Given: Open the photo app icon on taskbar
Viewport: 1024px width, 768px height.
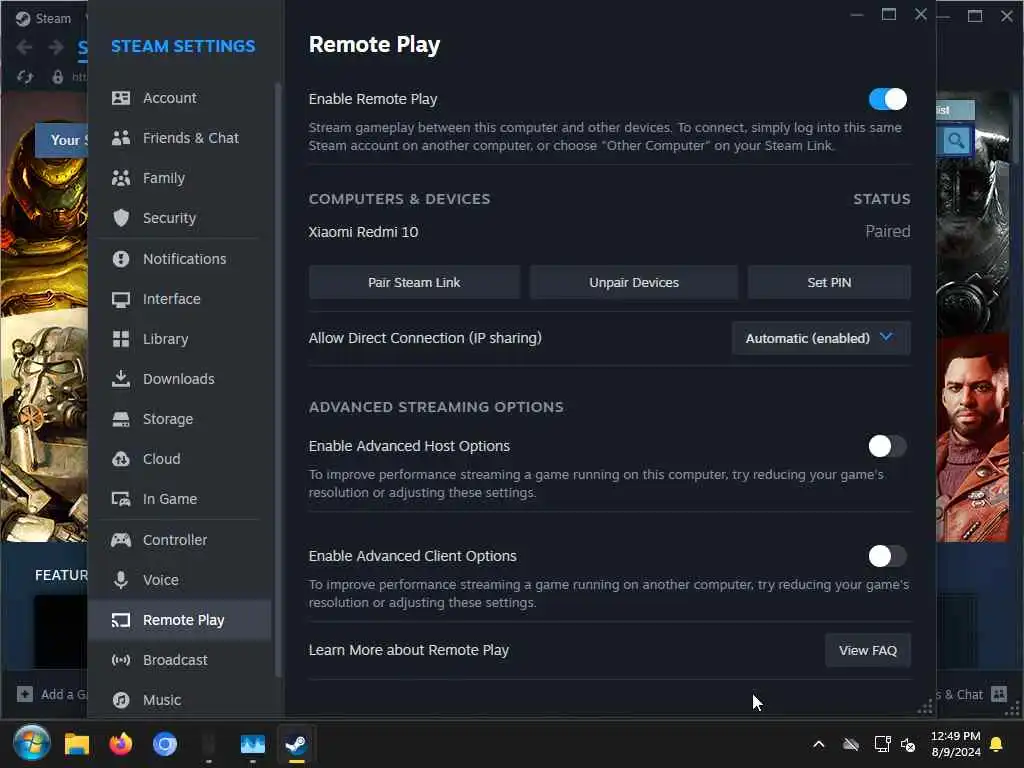Looking at the screenshot, I should point(253,744).
